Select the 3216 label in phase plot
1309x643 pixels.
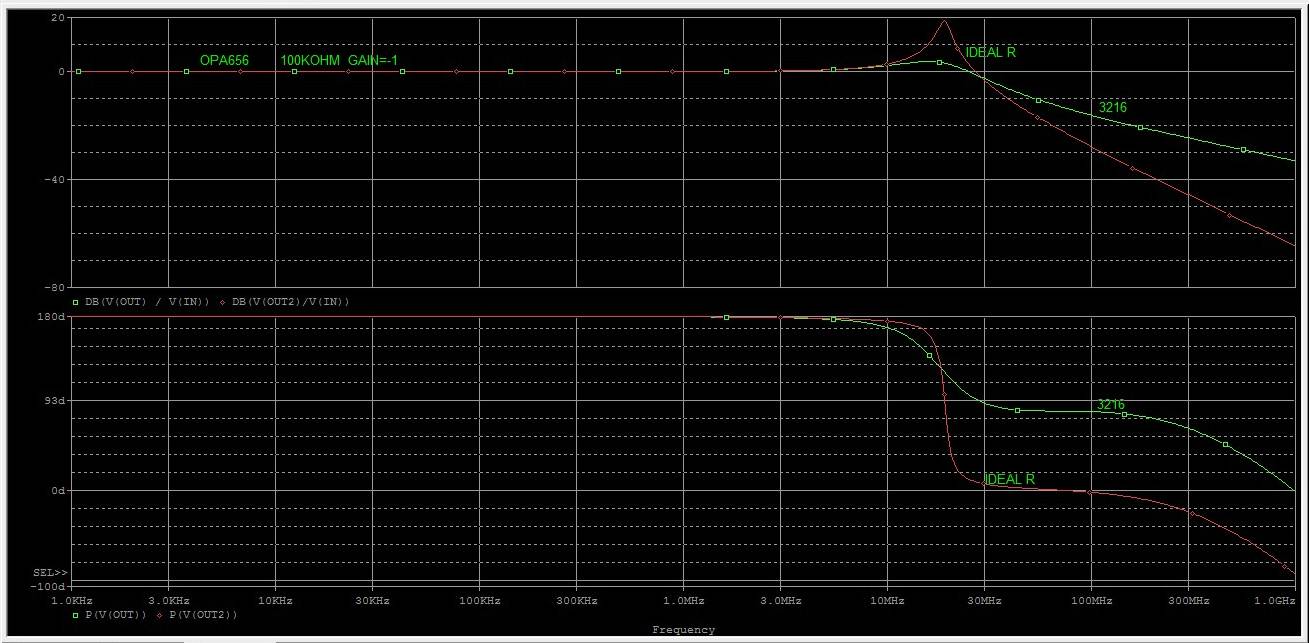1110,405
